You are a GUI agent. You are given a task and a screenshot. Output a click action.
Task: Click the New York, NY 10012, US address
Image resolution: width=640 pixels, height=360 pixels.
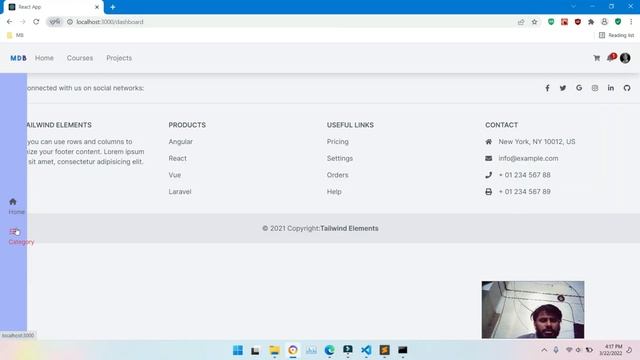pyautogui.click(x=537, y=142)
